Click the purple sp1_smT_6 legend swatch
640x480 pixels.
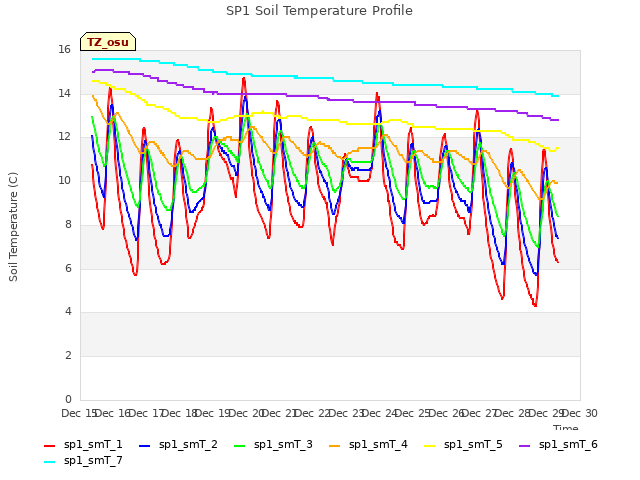[524, 446]
